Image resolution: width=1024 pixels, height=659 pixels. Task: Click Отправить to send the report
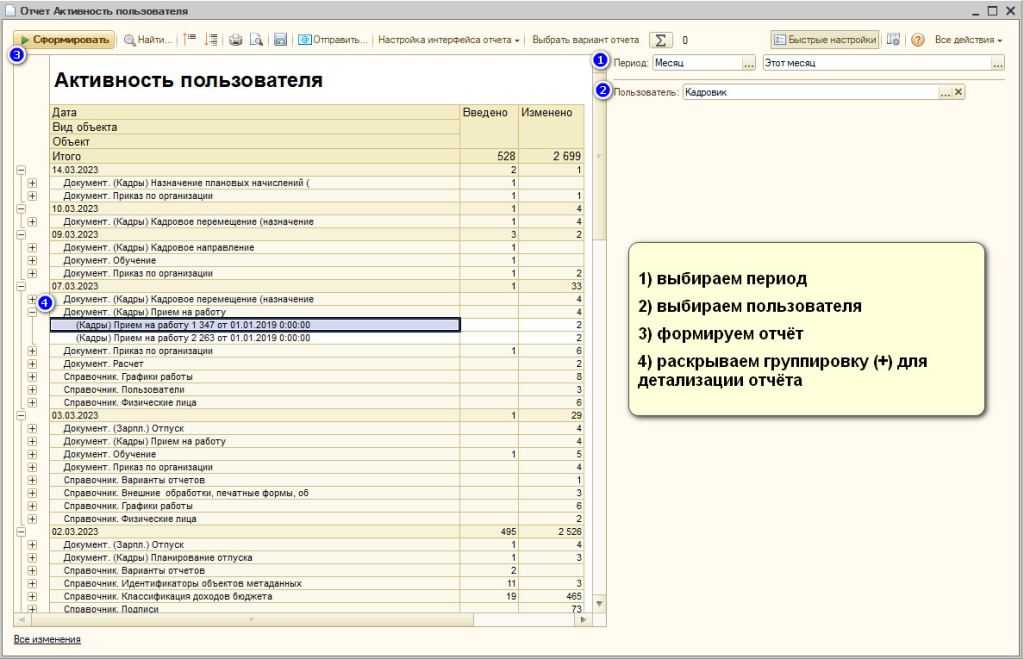[332, 40]
